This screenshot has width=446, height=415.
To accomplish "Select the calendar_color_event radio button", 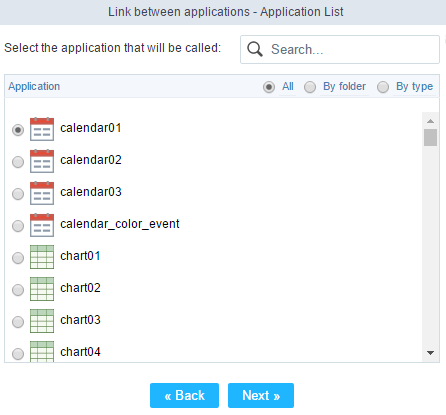I will pyautogui.click(x=18, y=226).
